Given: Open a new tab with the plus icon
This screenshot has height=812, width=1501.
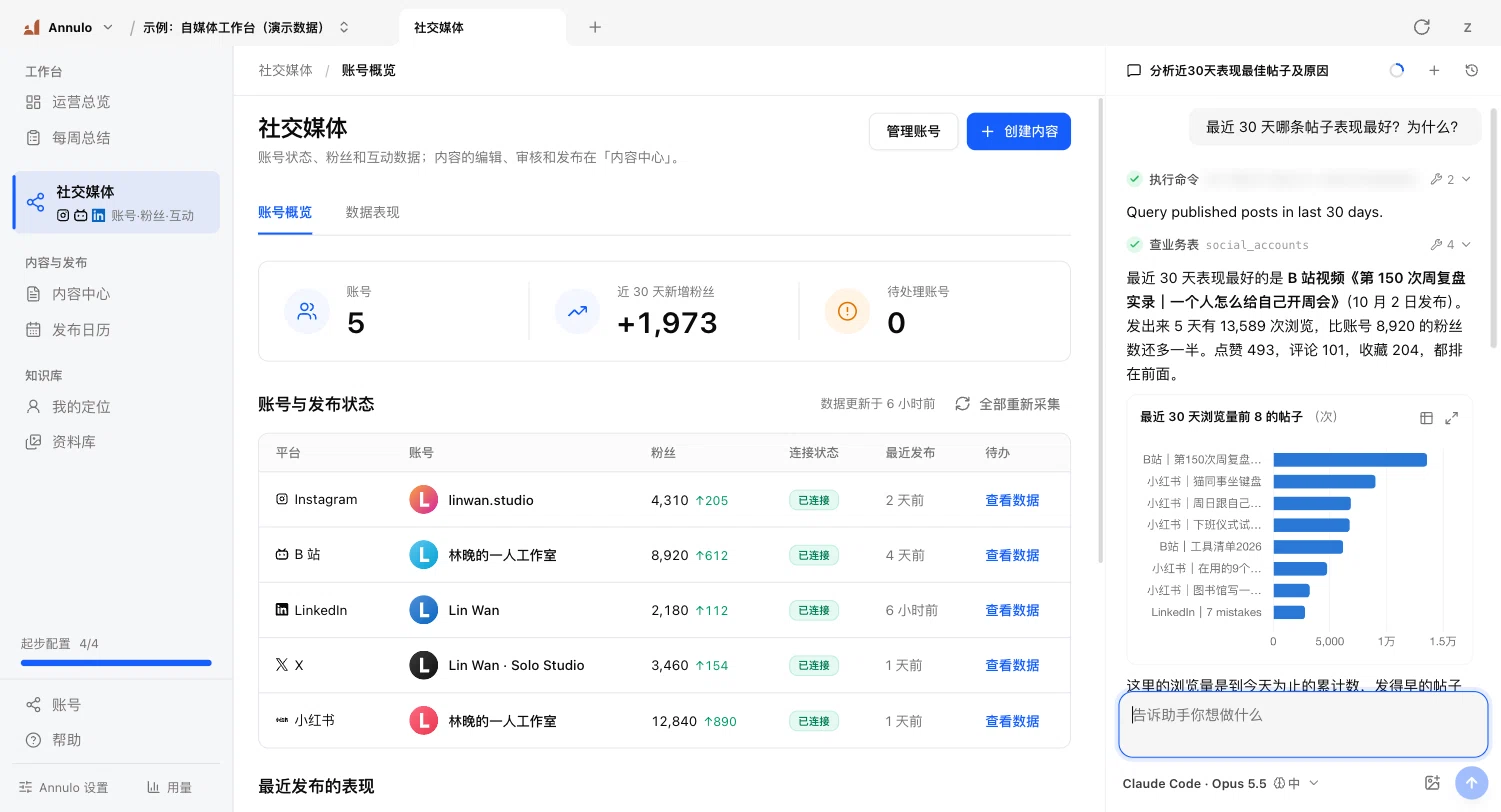Looking at the screenshot, I should 595,27.
